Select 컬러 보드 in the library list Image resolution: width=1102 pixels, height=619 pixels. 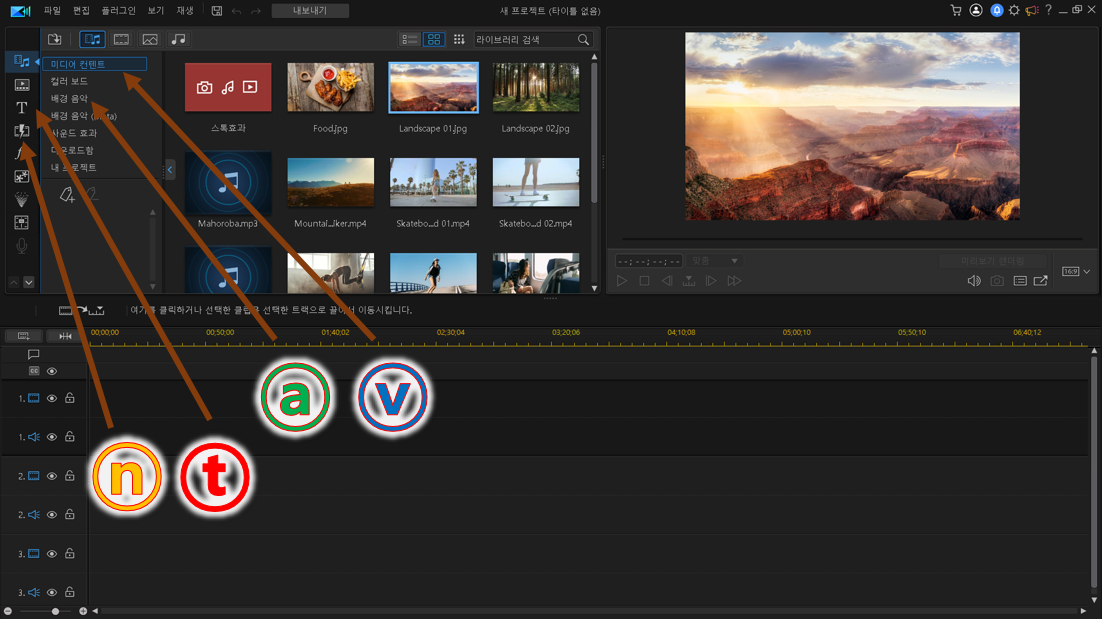tap(70, 81)
